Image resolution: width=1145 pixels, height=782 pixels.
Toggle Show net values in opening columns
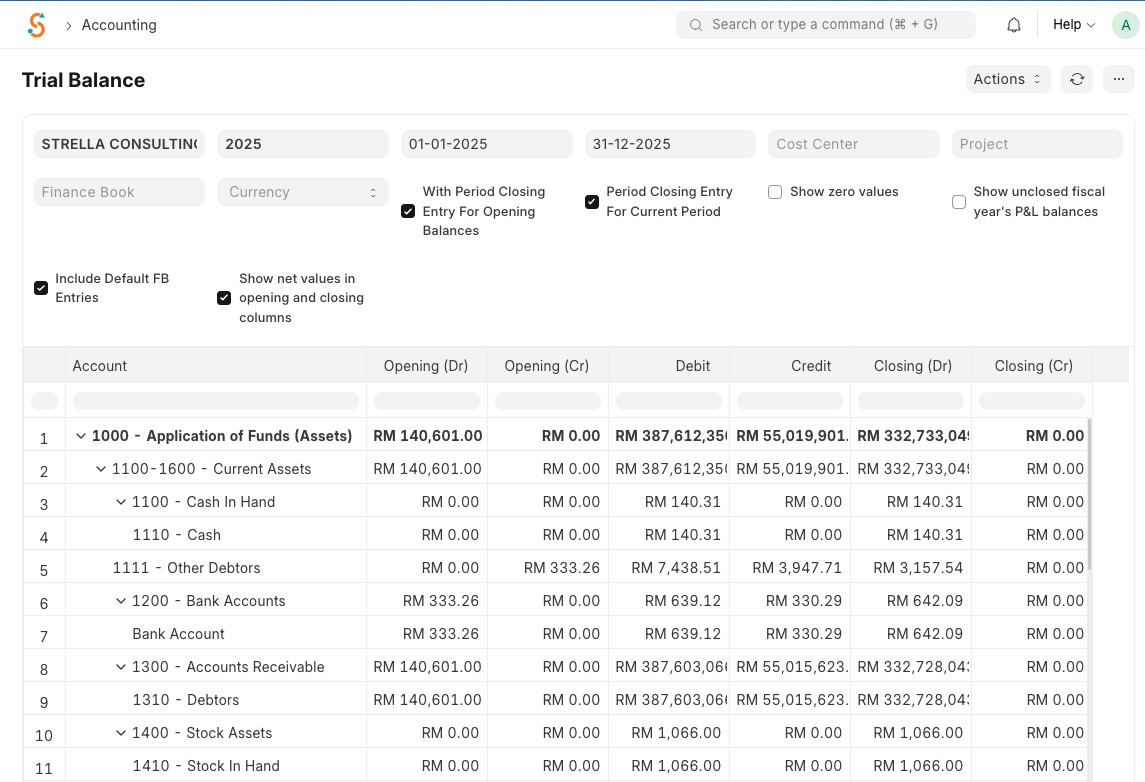[x=224, y=298]
